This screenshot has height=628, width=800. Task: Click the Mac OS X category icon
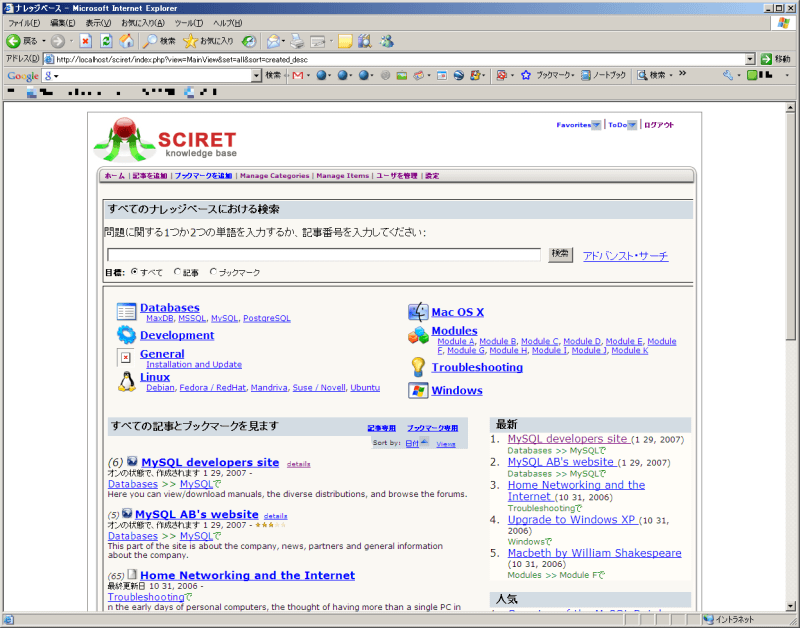point(417,312)
